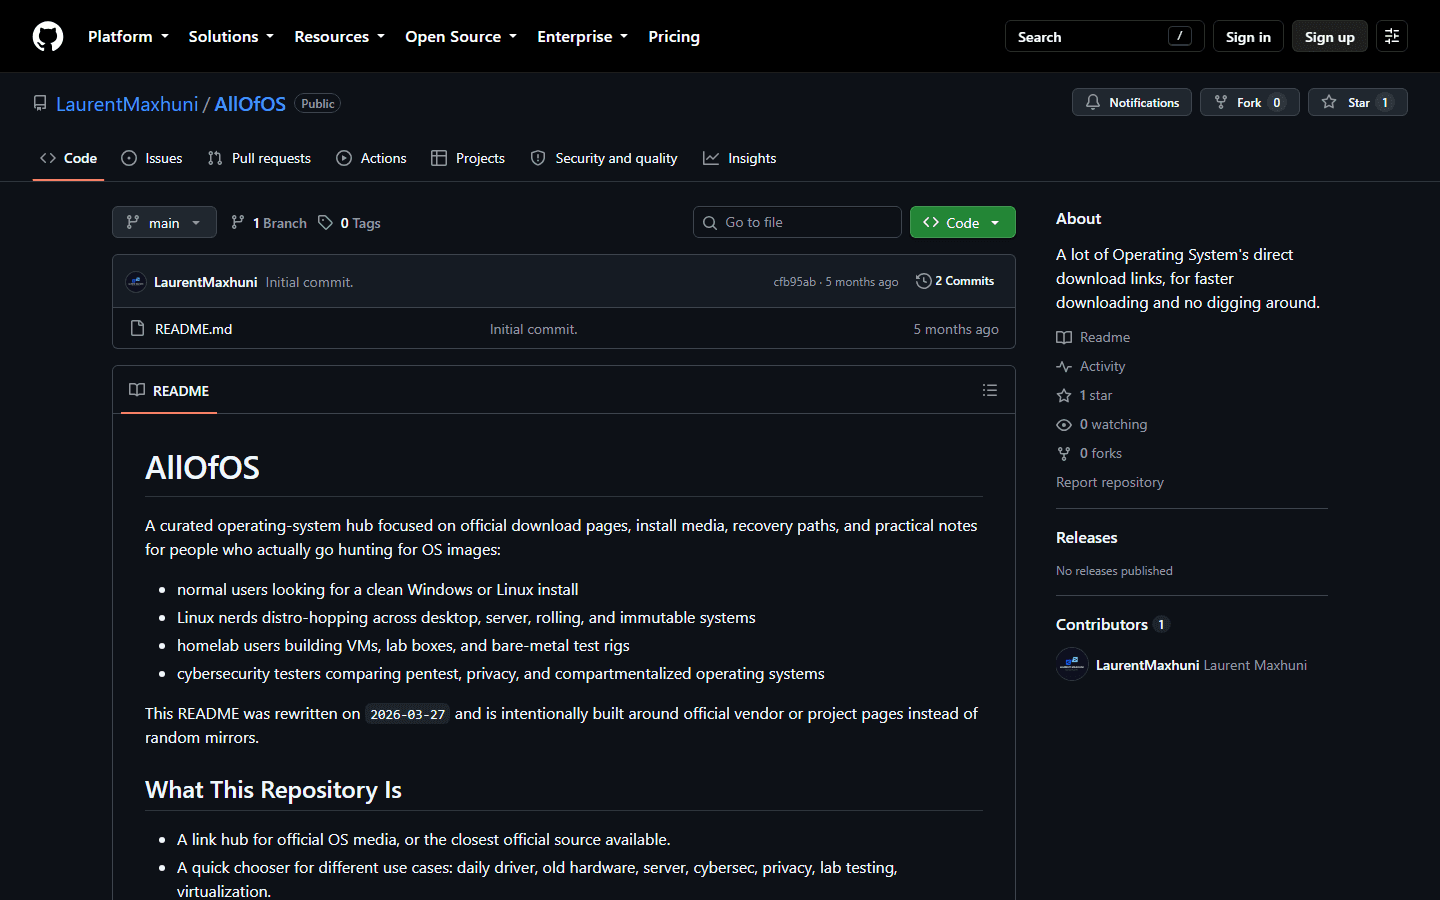This screenshot has width=1440, height=900.
Task: Sign in to GitHub
Action: (1248, 36)
